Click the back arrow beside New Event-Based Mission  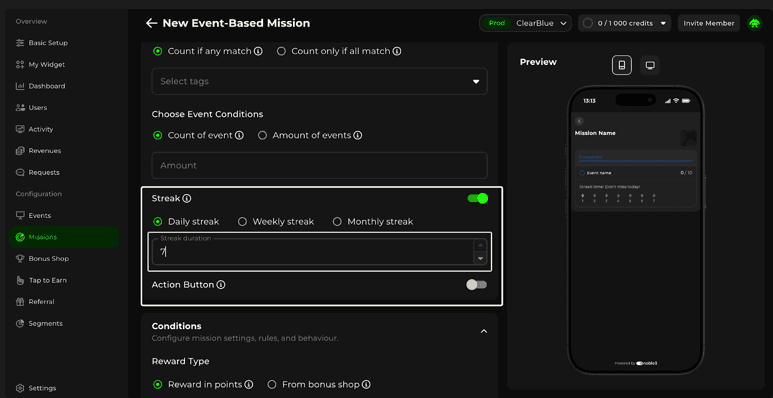pyautogui.click(x=151, y=23)
